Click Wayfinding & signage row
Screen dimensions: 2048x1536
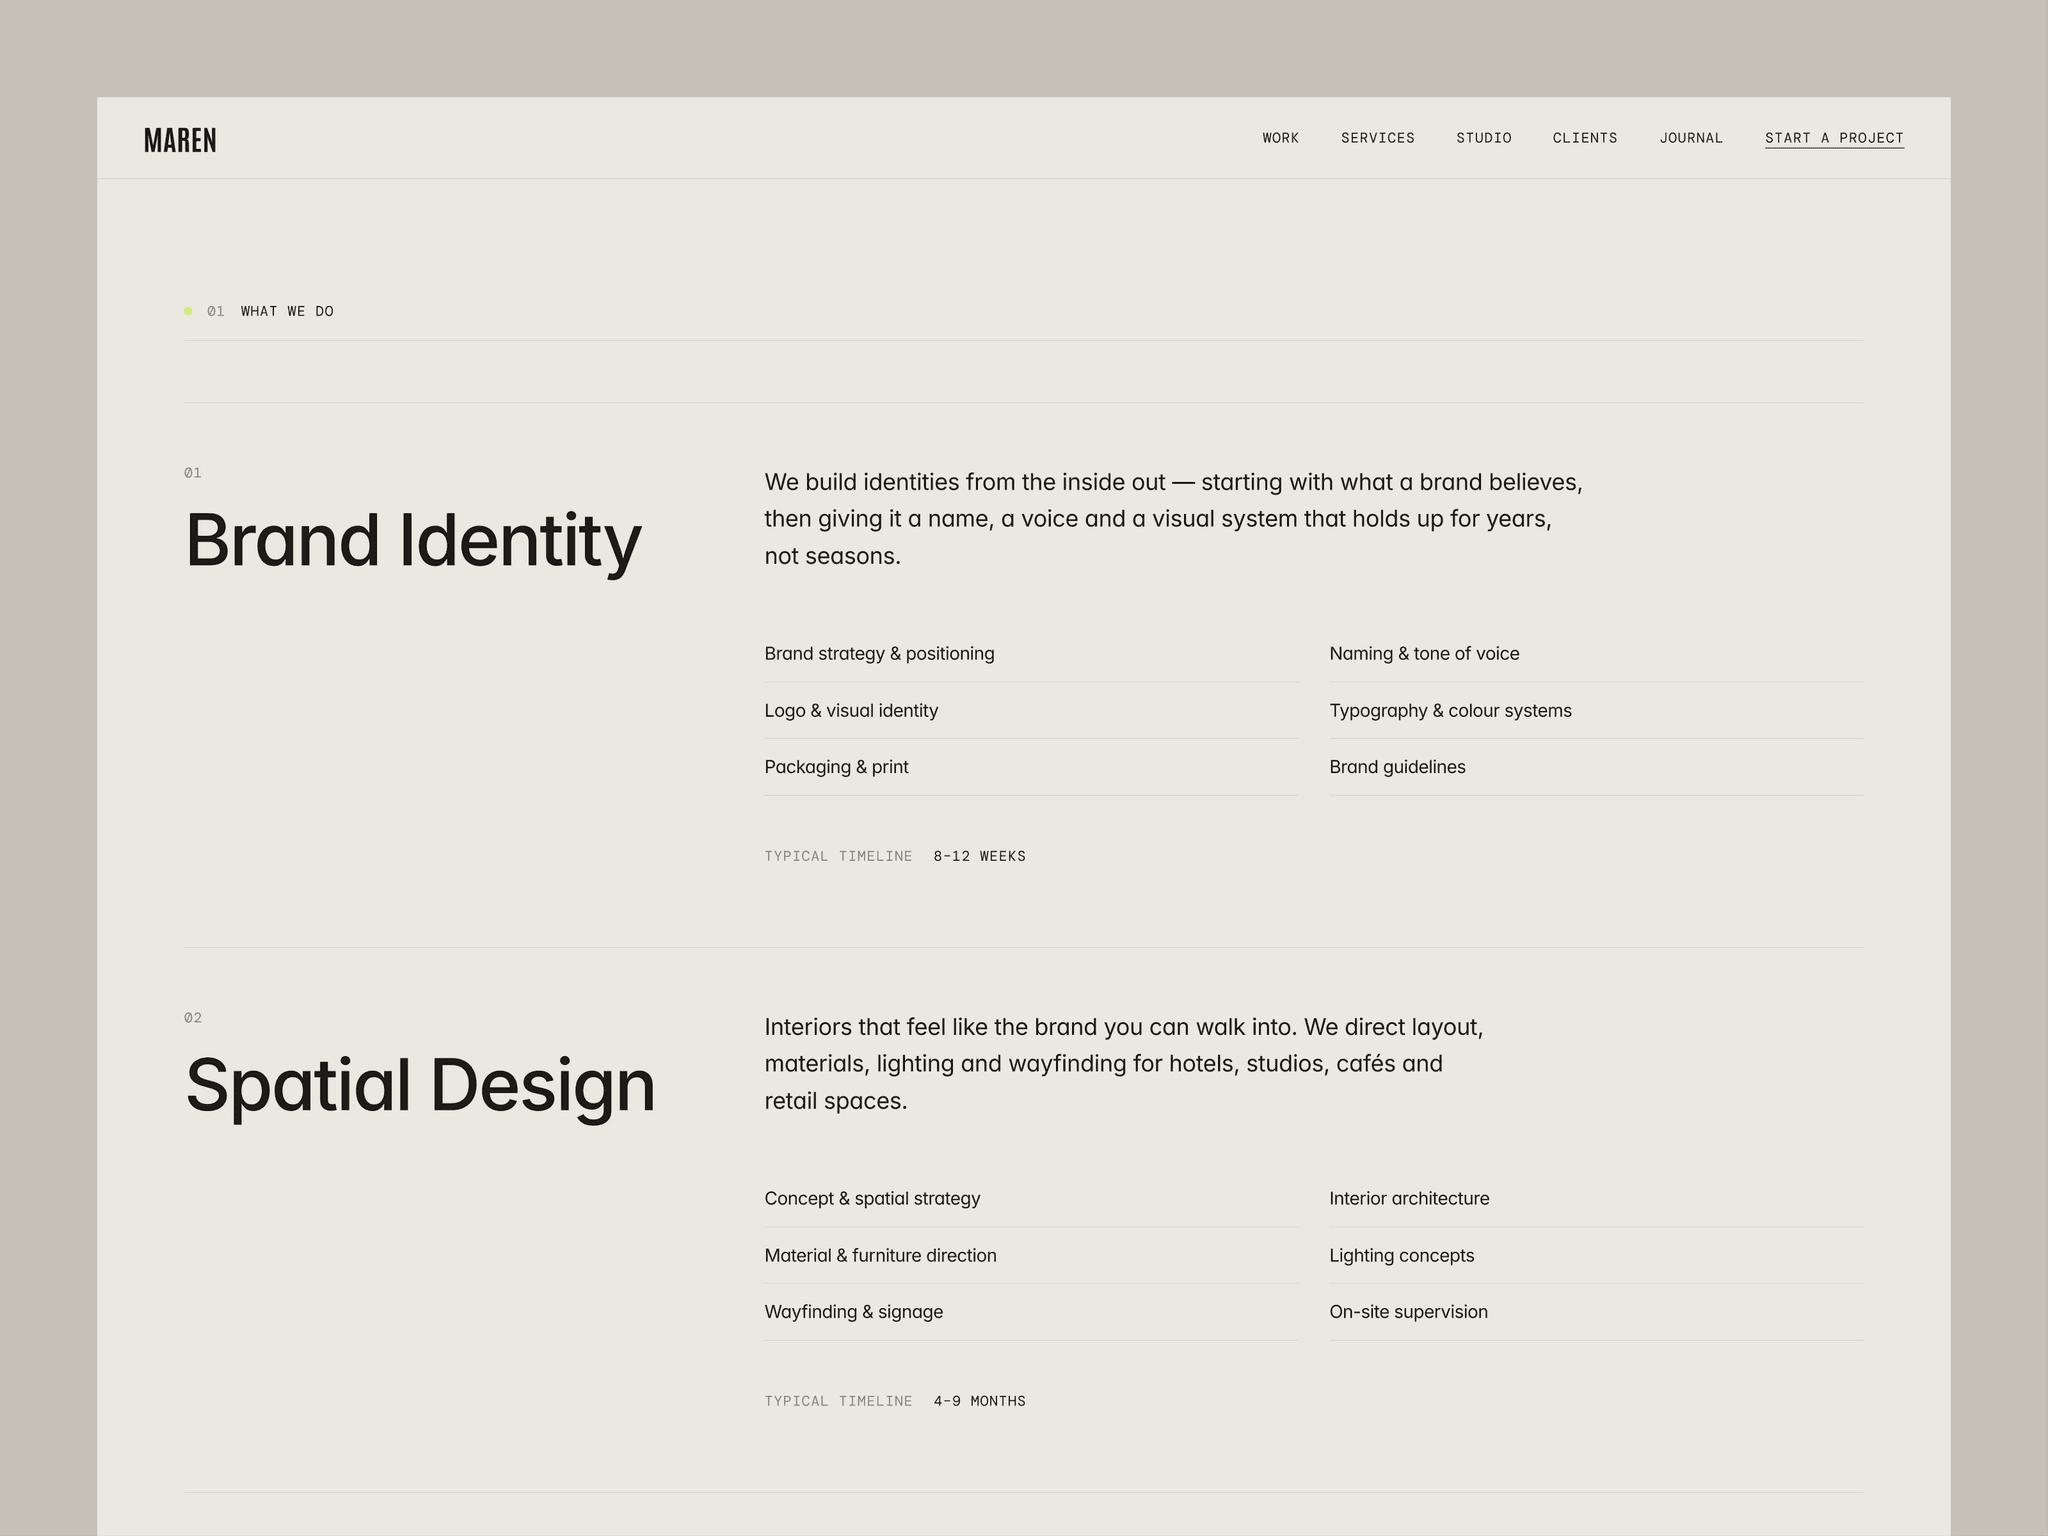click(1031, 1312)
